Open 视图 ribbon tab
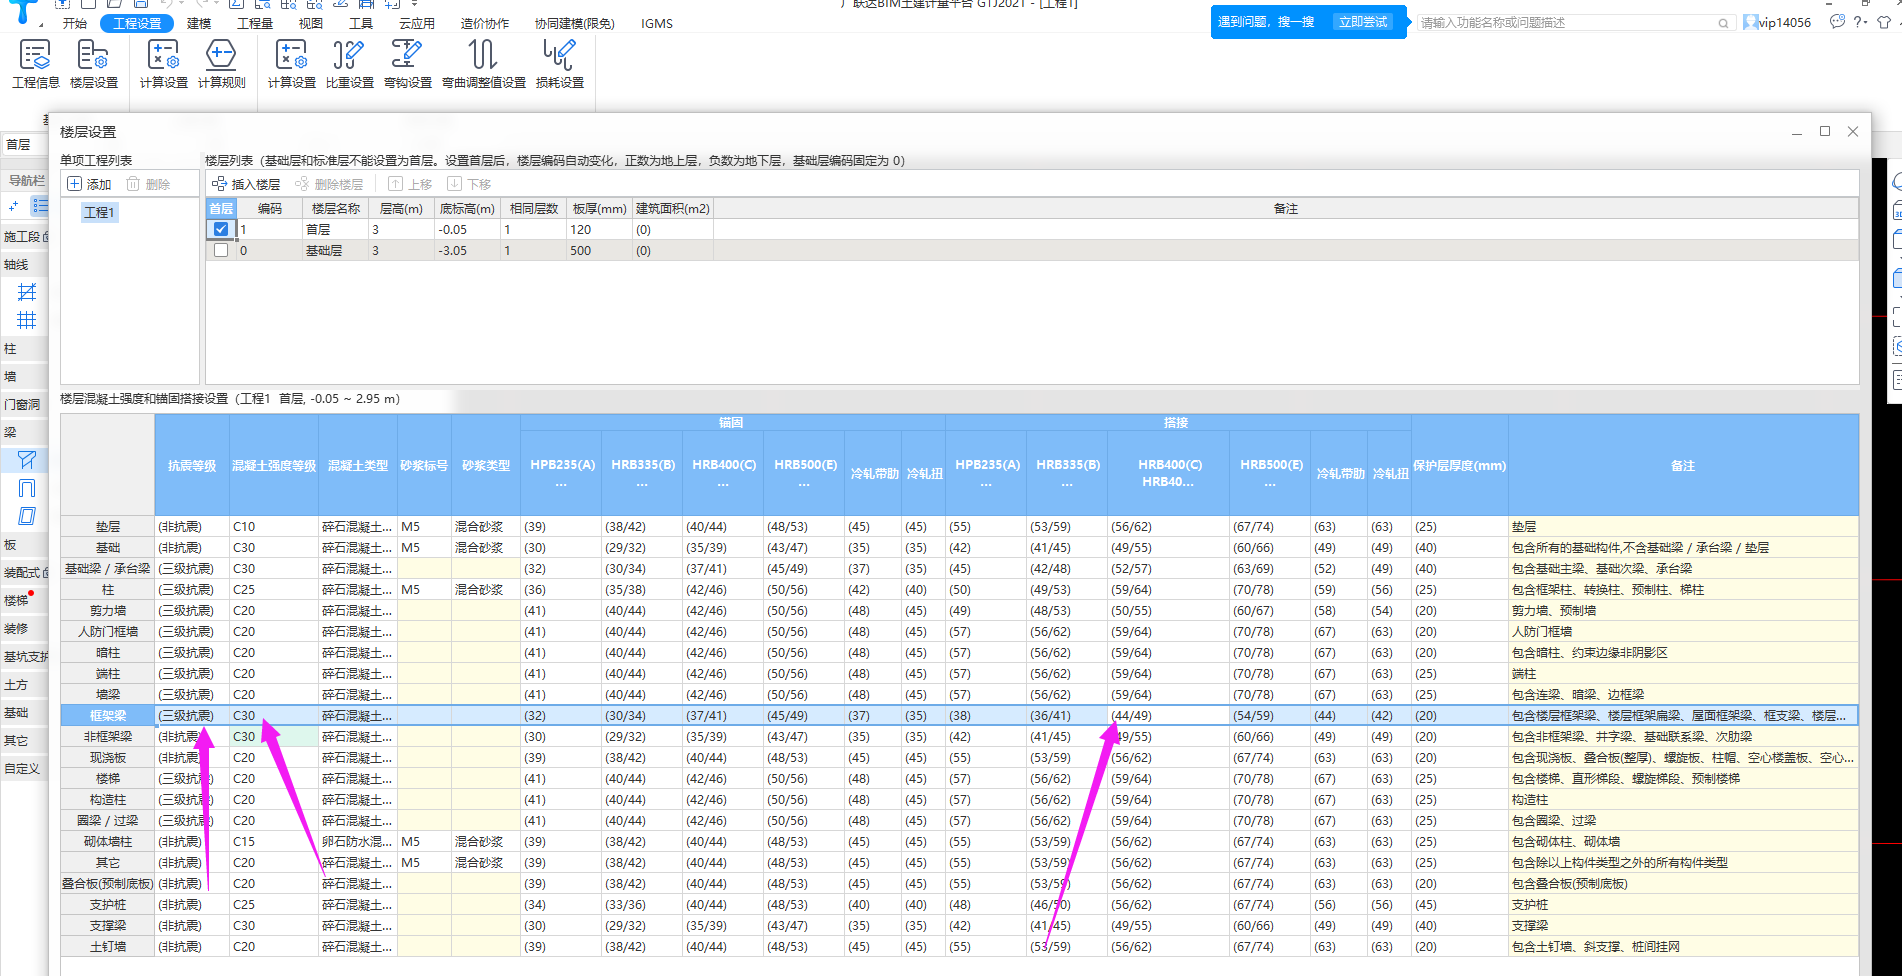The width and height of the screenshot is (1902, 976). click(311, 23)
